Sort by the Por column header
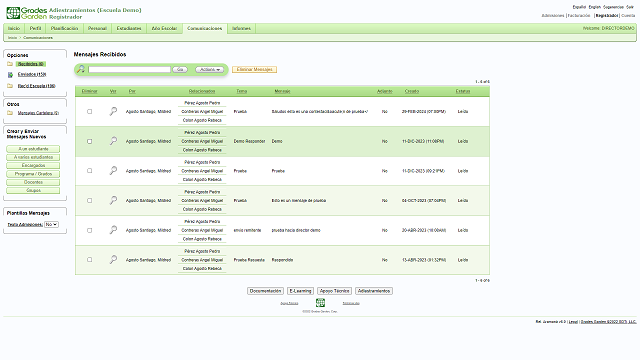Screen dimensions: 640x360 [x=132, y=91]
